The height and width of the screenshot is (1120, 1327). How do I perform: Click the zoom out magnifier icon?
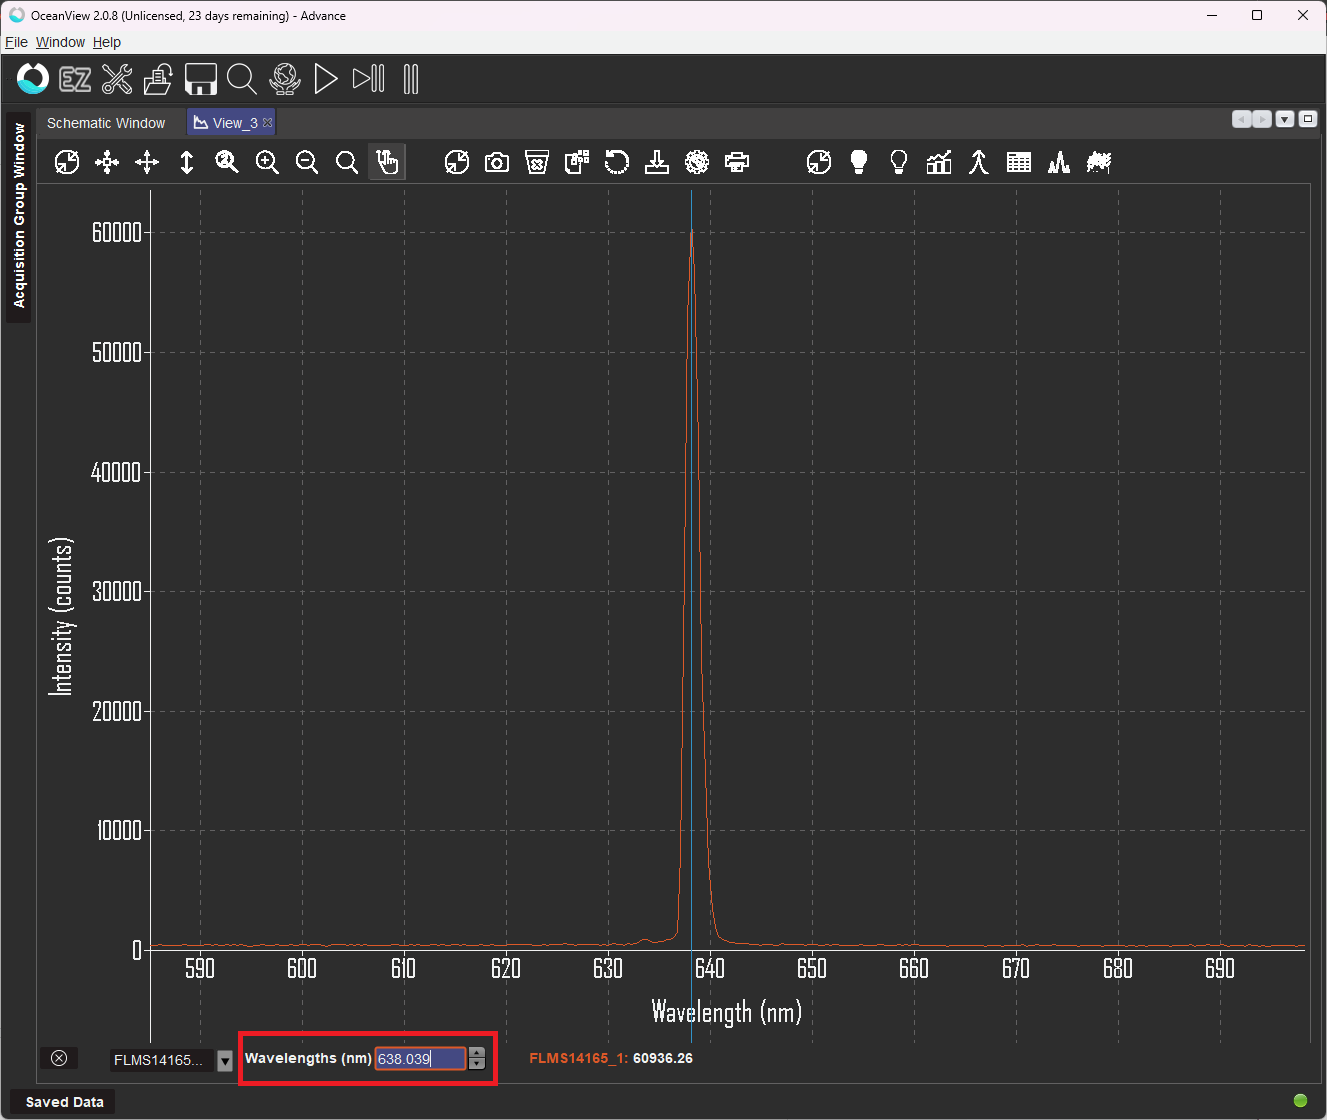pyautogui.click(x=307, y=162)
